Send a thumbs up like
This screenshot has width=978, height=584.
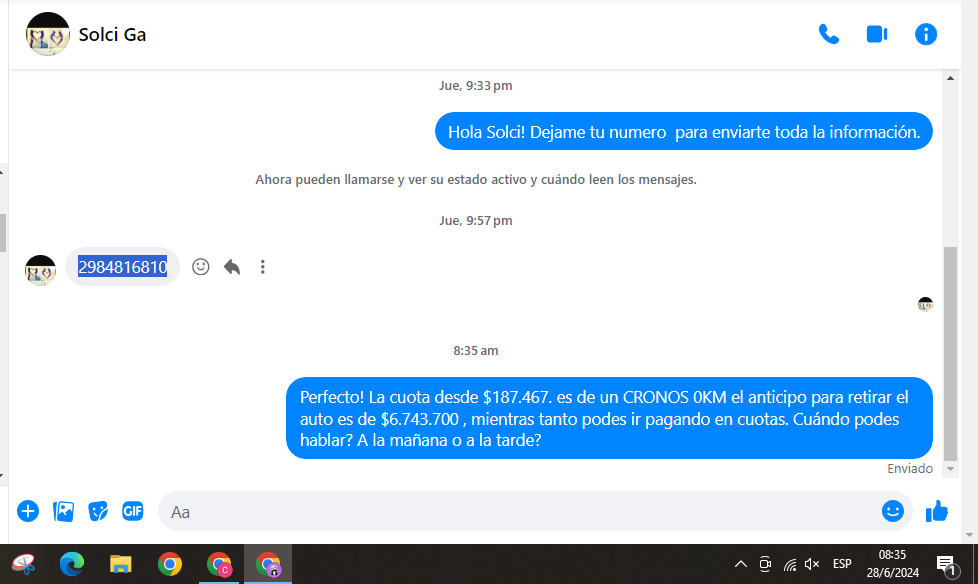point(937,512)
